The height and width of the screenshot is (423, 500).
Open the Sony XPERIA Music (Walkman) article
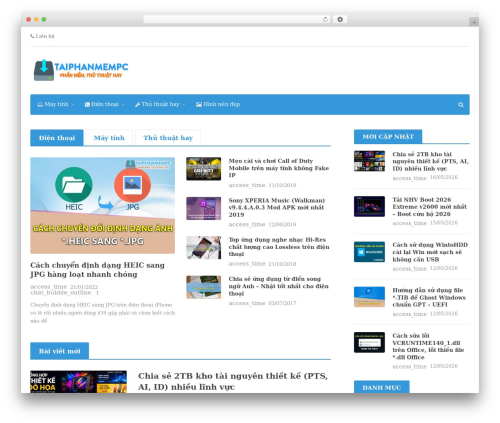[x=277, y=207]
